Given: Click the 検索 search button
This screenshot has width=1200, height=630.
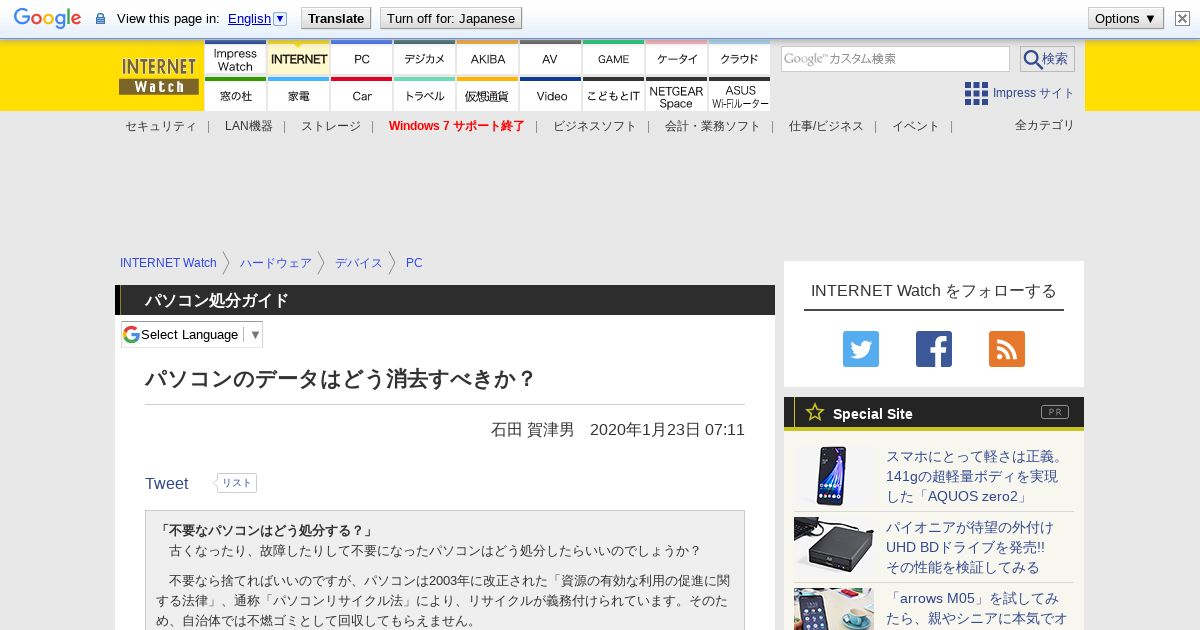Looking at the screenshot, I should [1047, 59].
